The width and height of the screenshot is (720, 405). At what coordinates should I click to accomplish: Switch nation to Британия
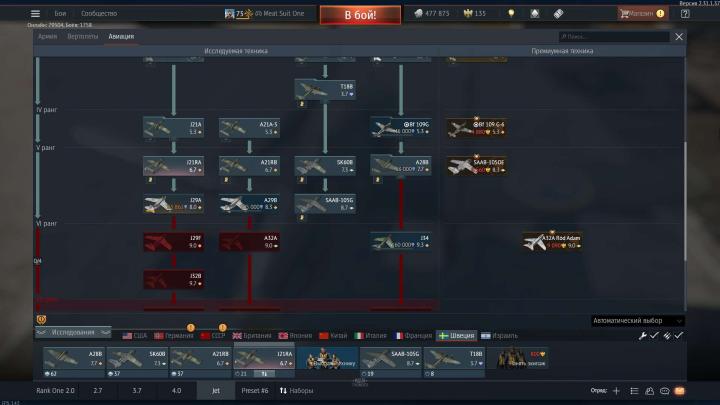(252, 336)
